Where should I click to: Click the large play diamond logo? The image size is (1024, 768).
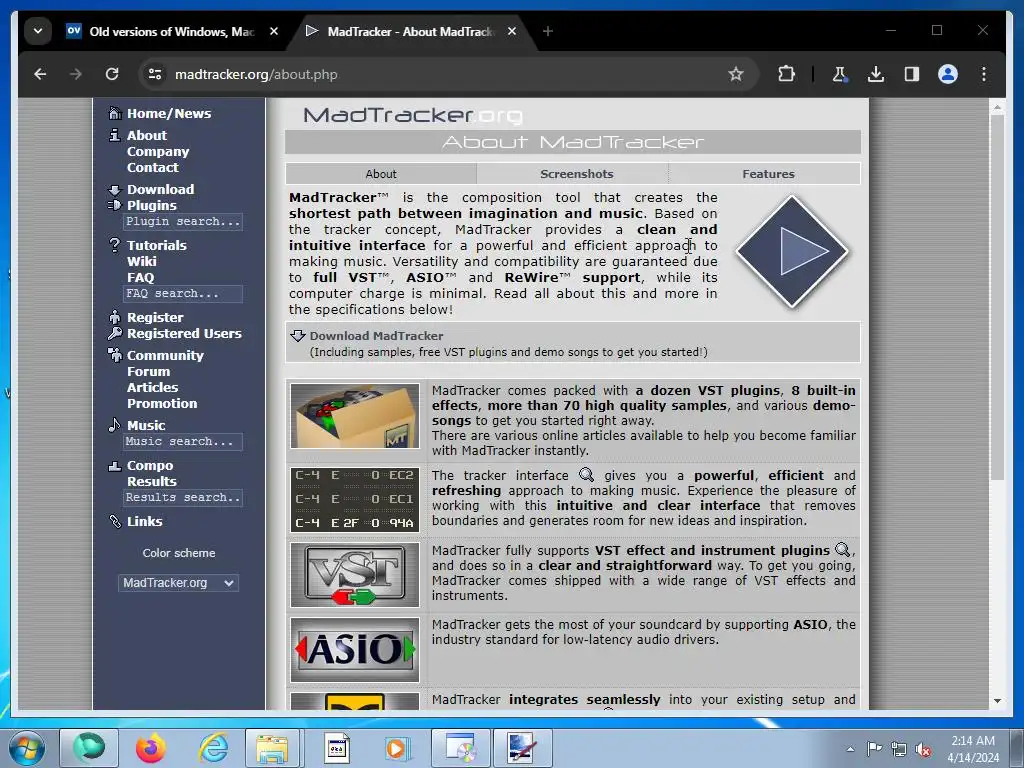792,251
